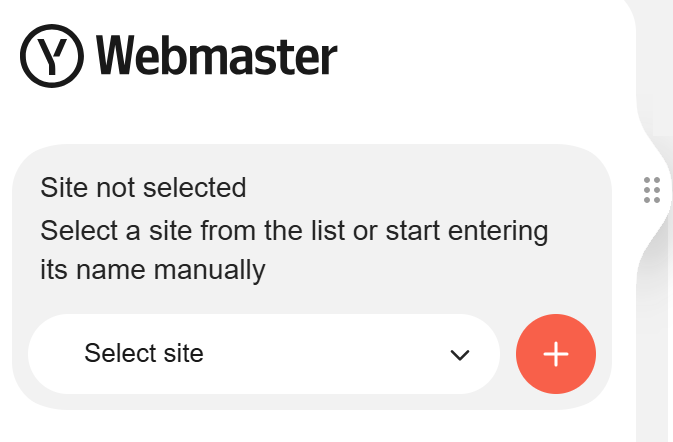Grab the dotted grip on the panel edge
This screenshot has width=673, height=442.
coord(652,188)
